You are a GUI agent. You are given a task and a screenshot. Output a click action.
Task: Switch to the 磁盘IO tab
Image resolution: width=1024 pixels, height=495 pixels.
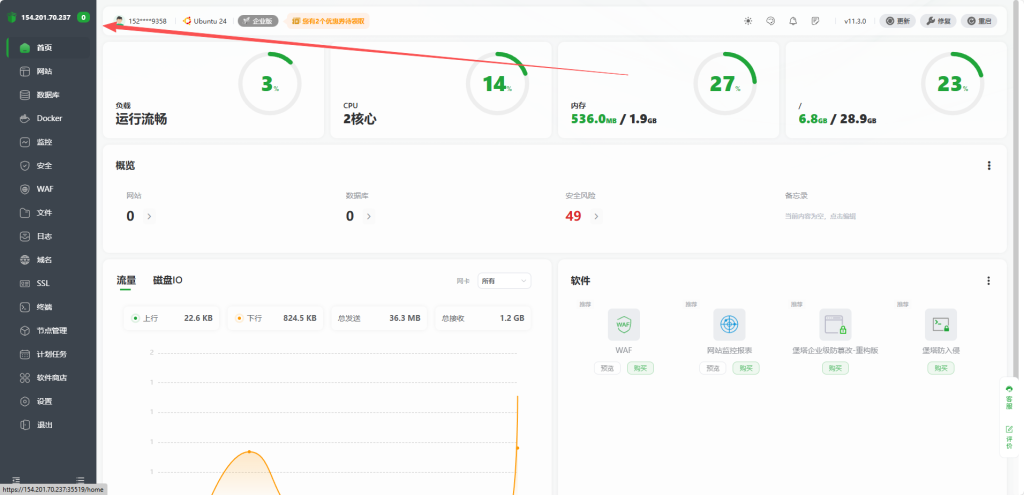167,281
